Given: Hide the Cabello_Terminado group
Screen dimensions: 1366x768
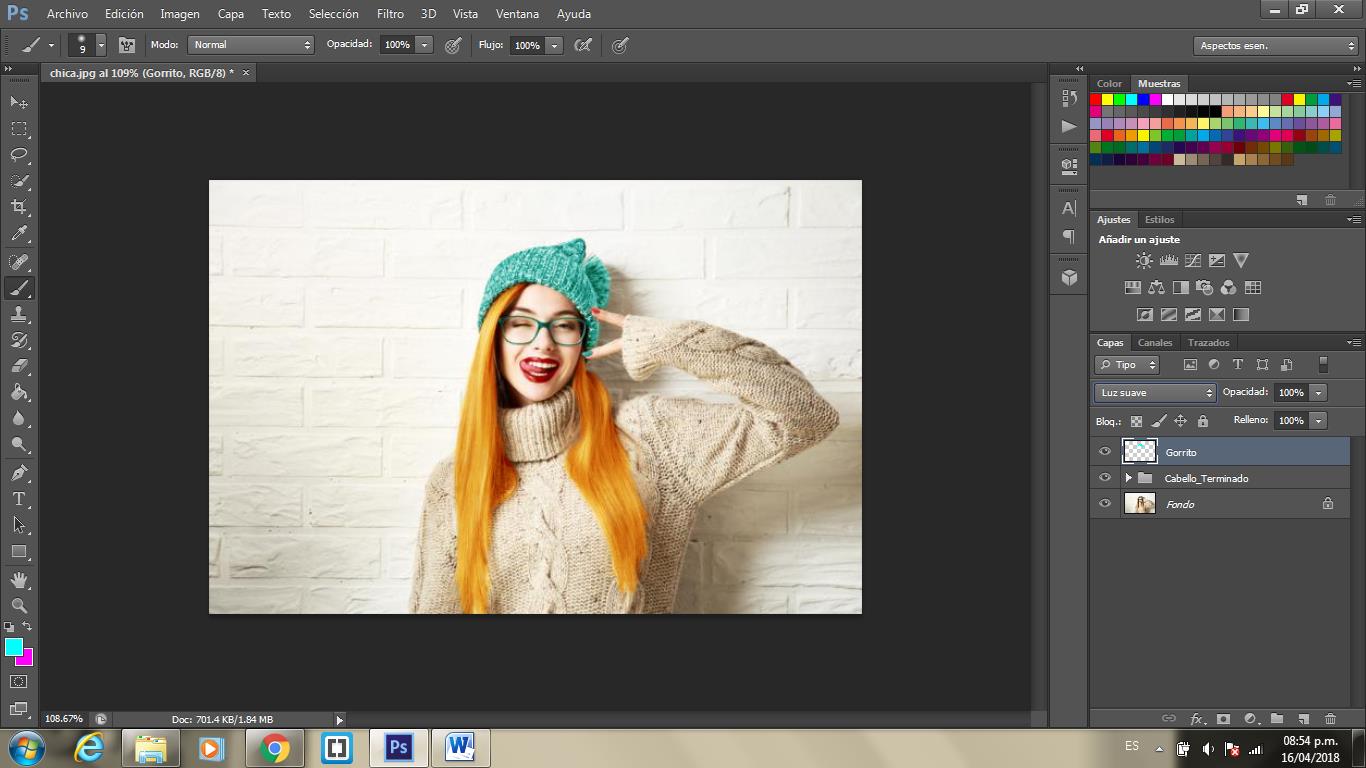Looking at the screenshot, I should tap(1105, 478).
